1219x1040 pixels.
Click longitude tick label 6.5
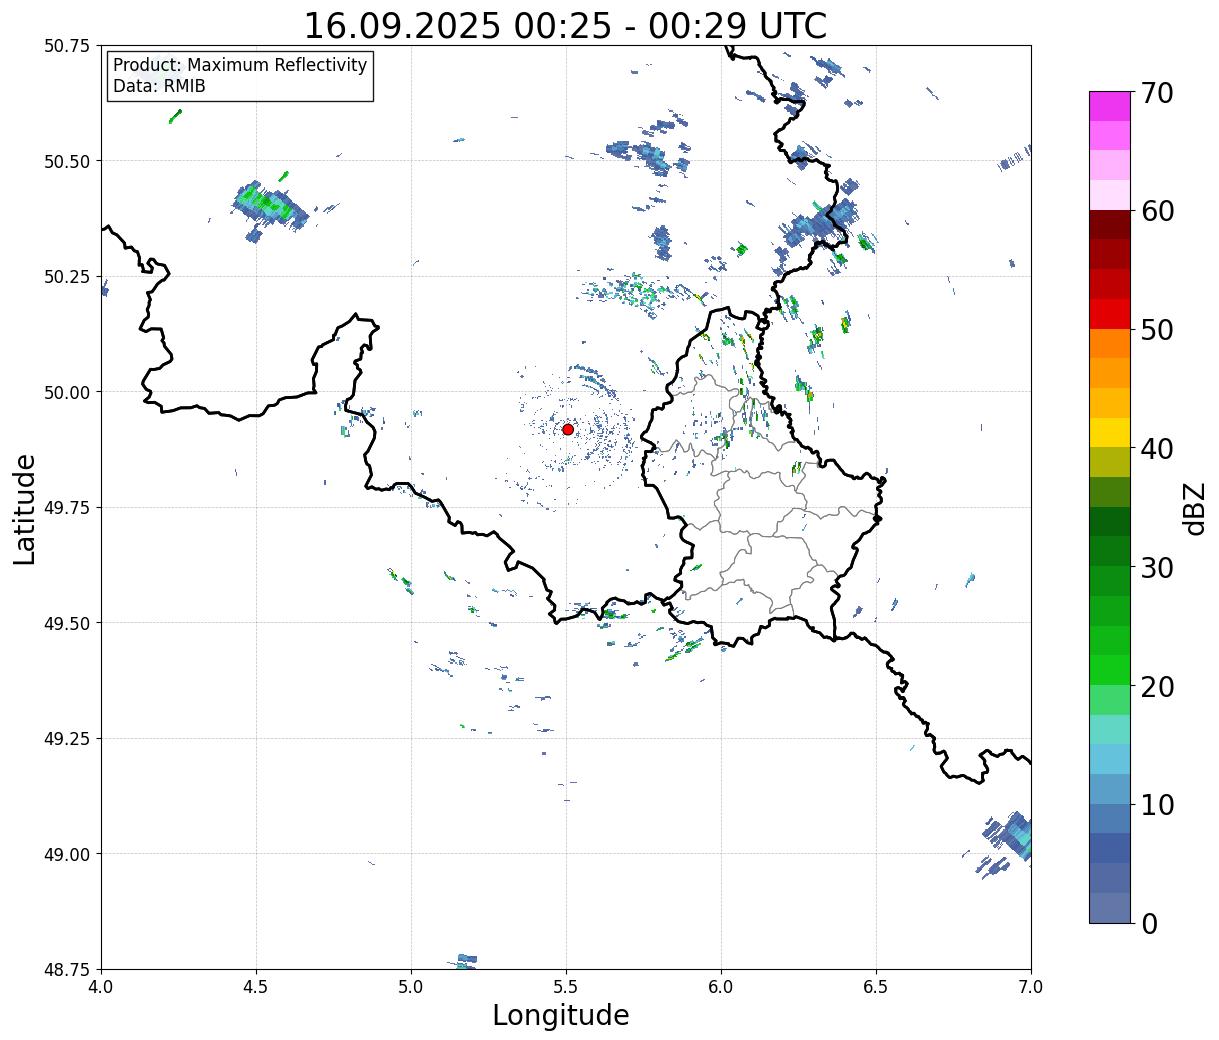[876, 986]
